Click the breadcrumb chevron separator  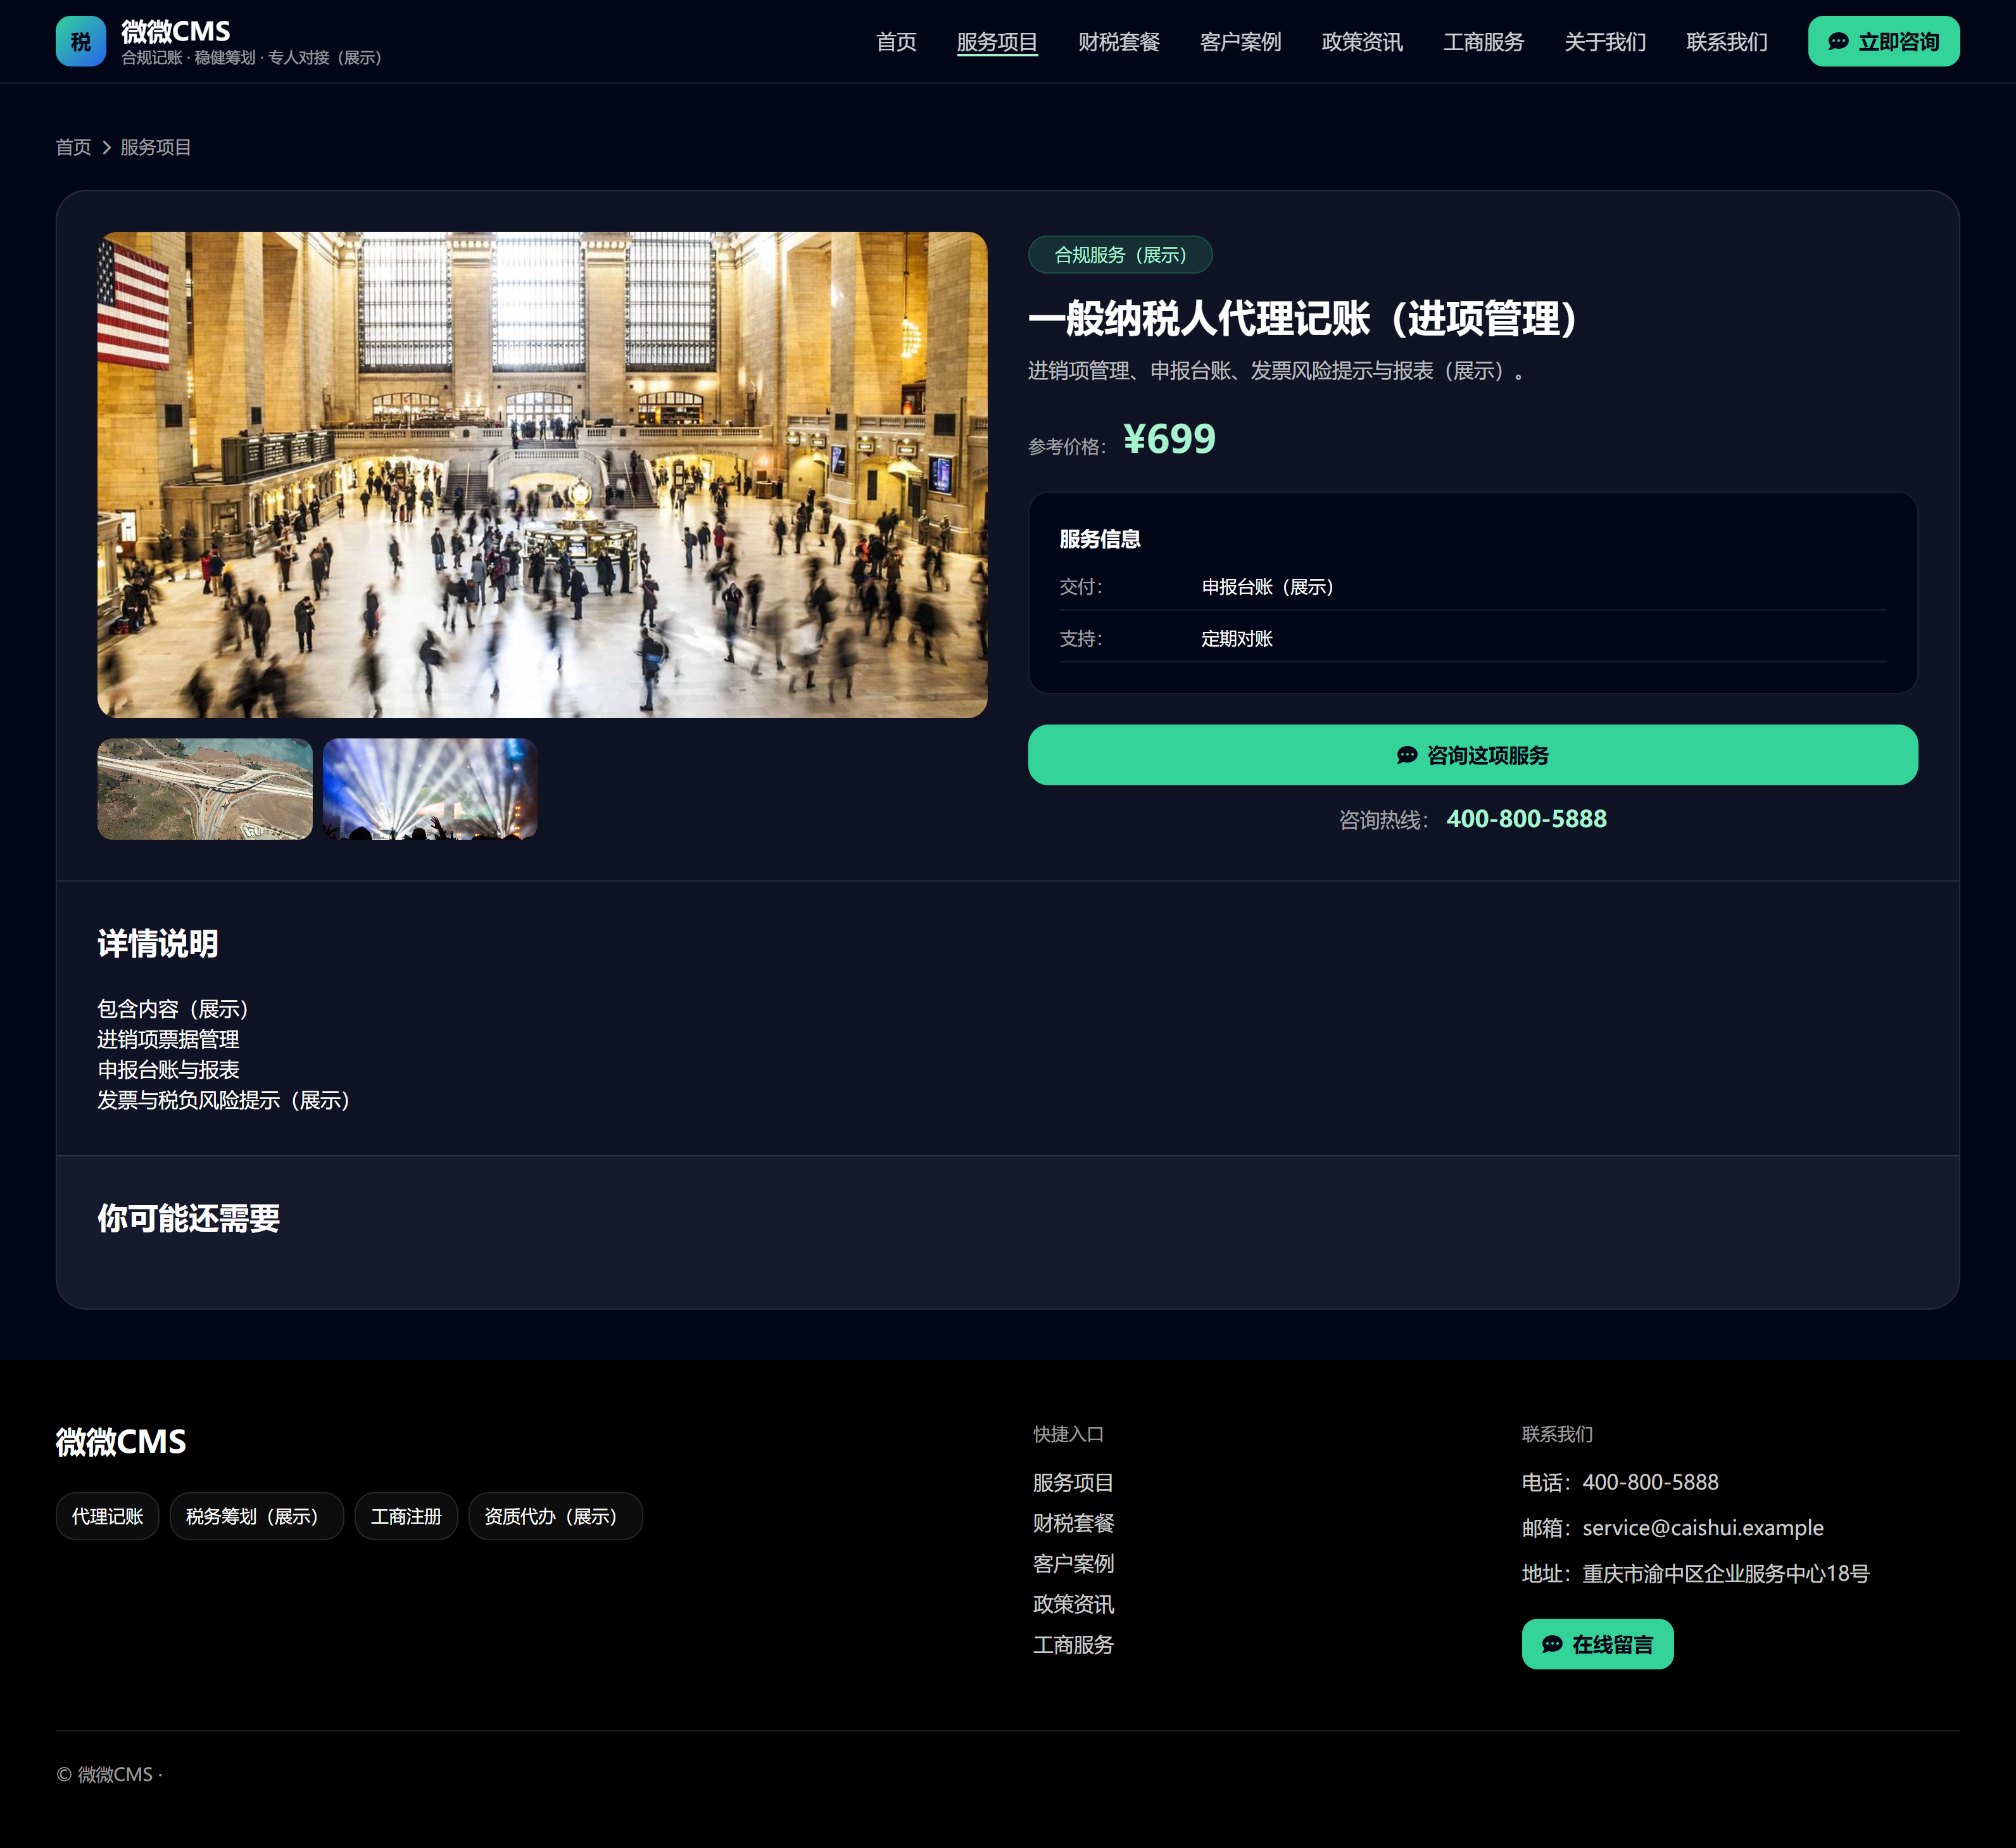pyautogui.click(x=106, y=148)
